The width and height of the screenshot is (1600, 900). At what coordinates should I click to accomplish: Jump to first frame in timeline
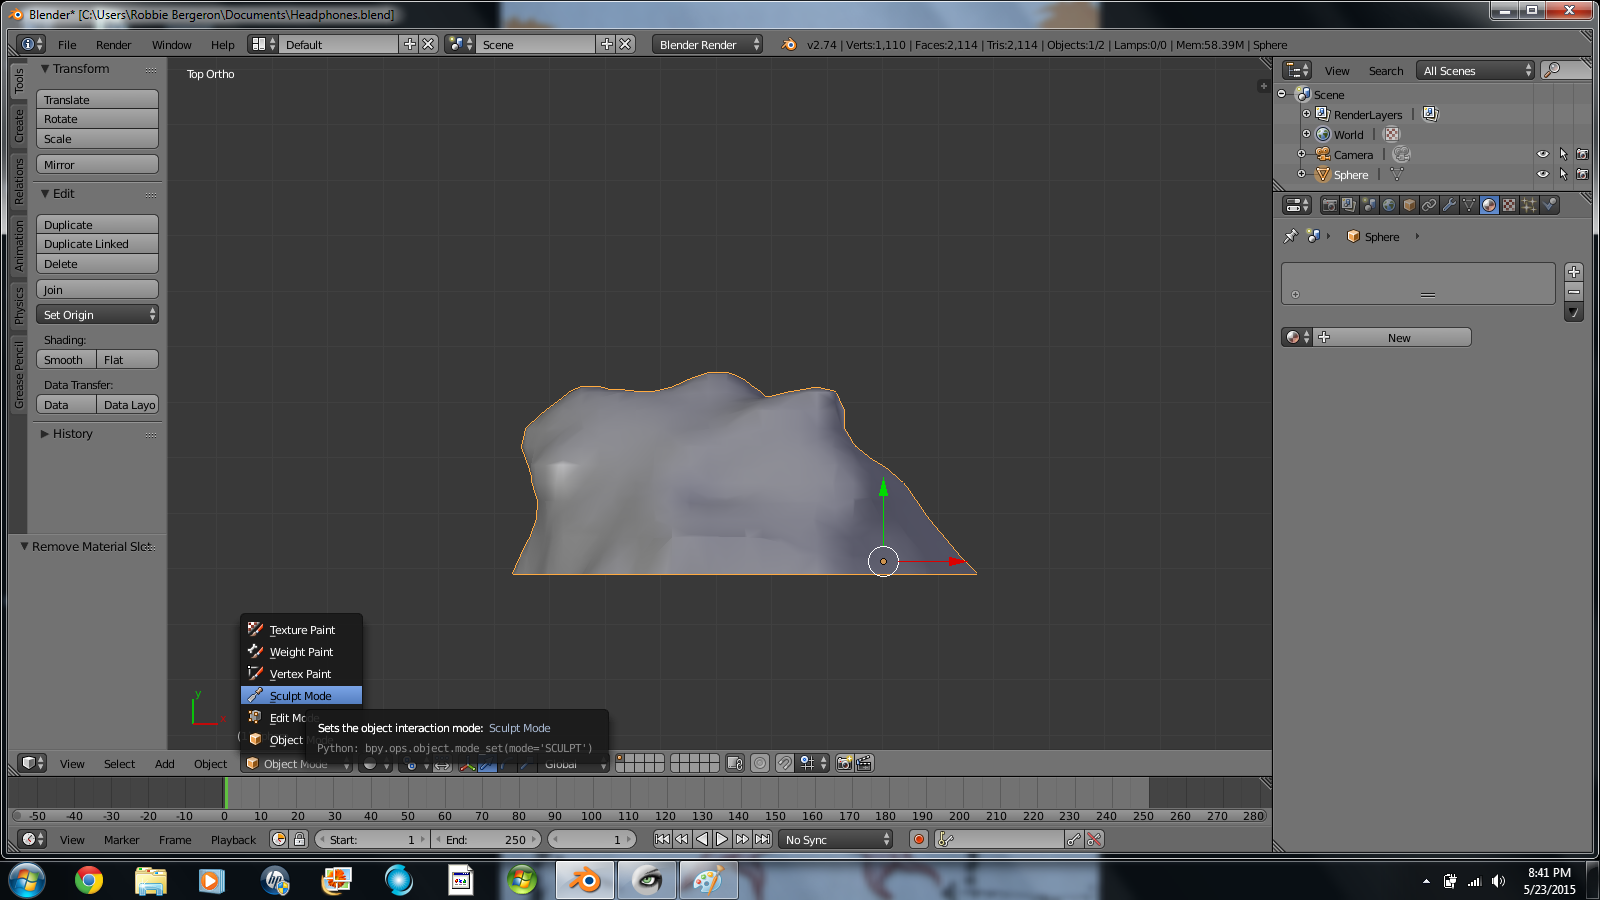(x=662, y=839)
